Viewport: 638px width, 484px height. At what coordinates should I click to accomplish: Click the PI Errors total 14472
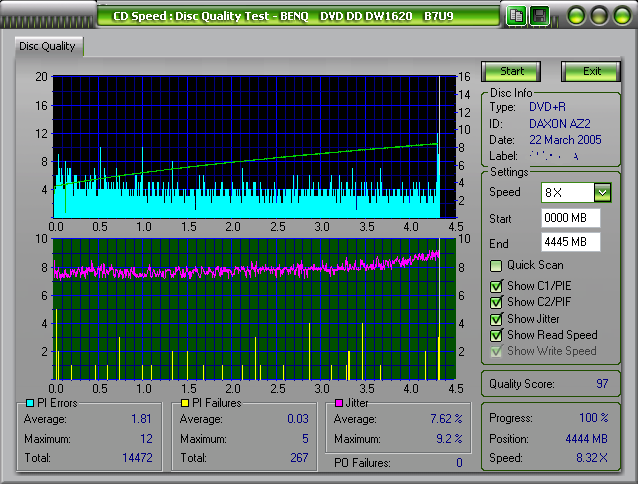137,458
